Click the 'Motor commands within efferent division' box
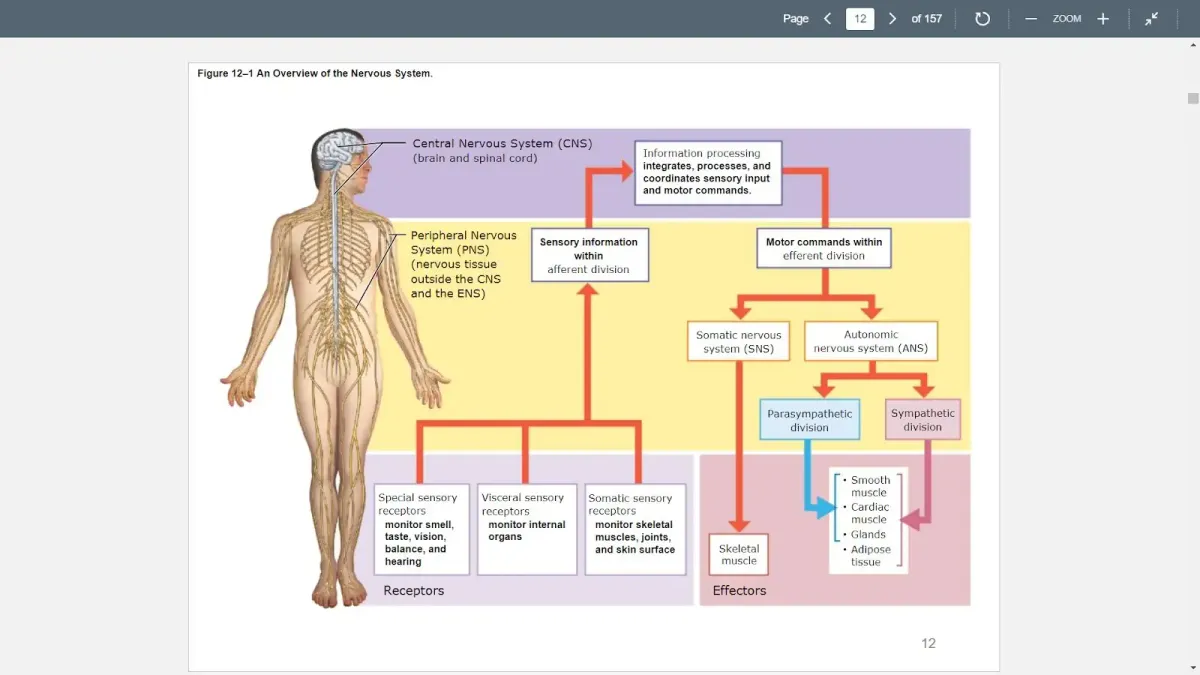Screen dimensions: 1200x675 tap(824, 249)
